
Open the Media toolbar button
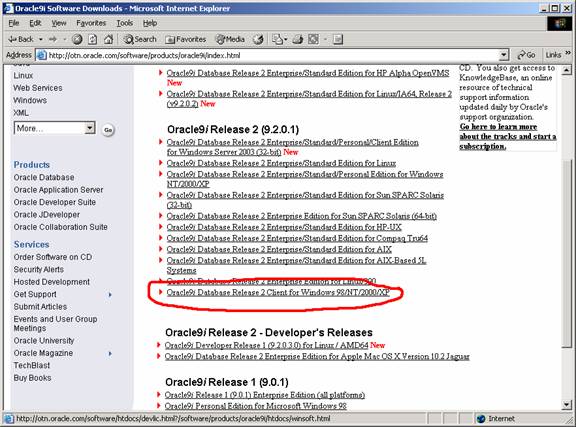230,39
